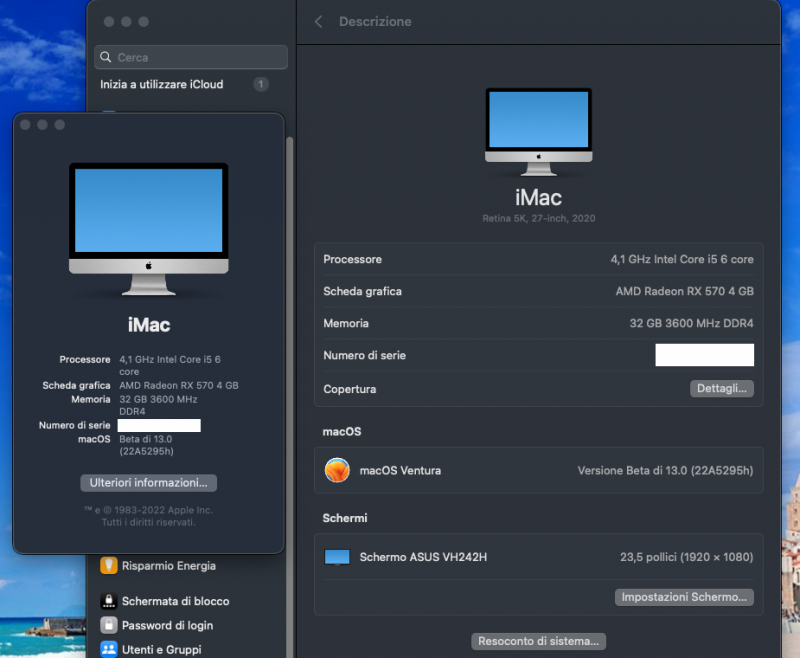
Task: Click the magnifying glass in the Cerca field
Action: click(106, 57)
